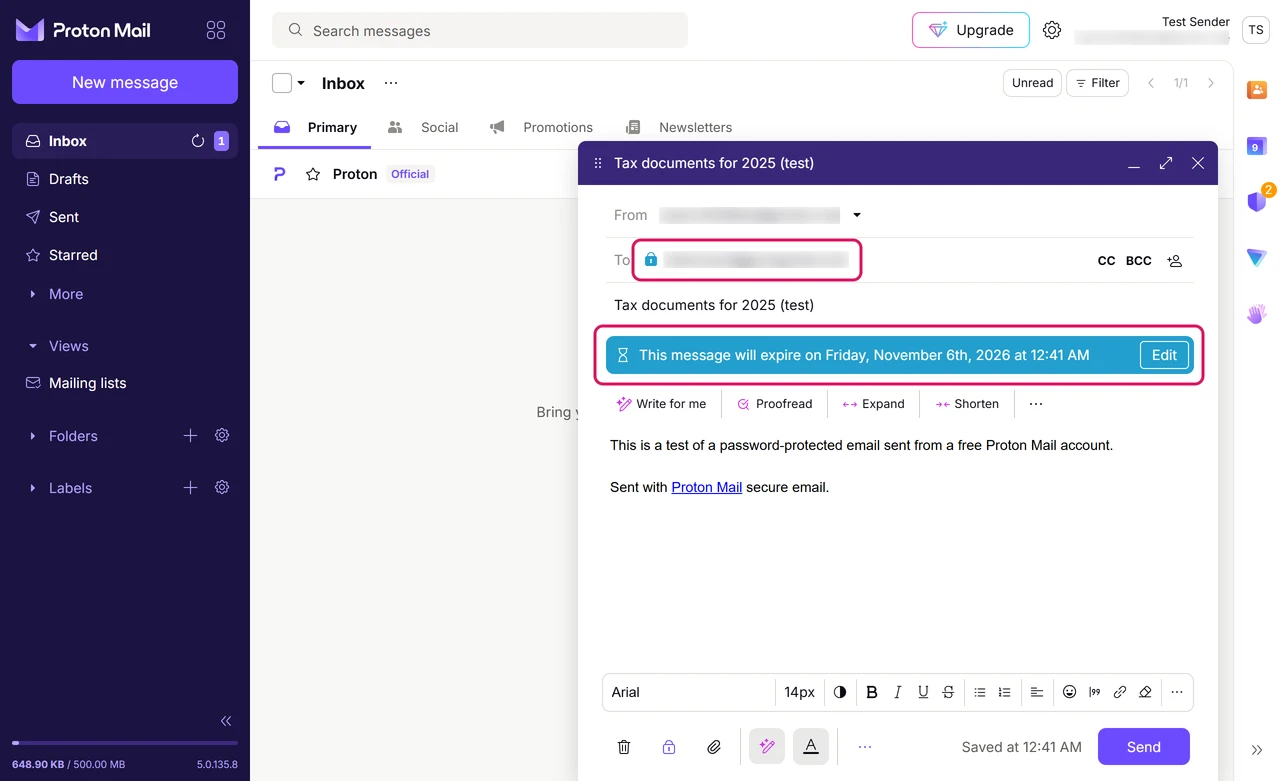
Task: Edit the message expiration time
Action: 1164,355
